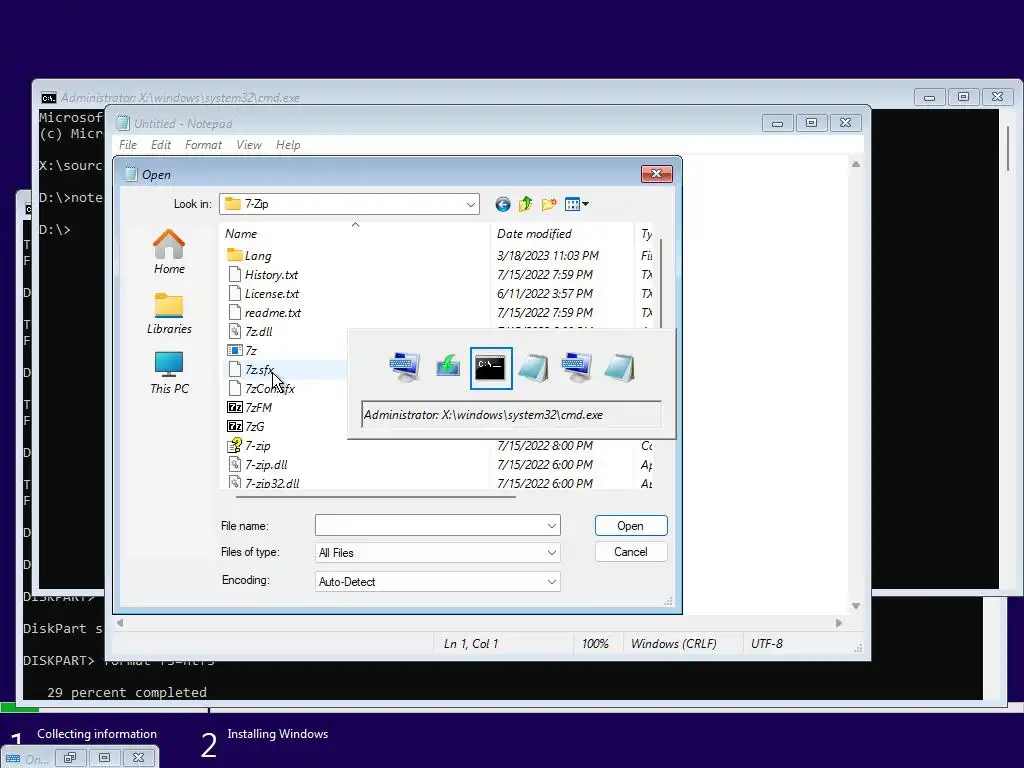The width and height of the screenshot is (1024, 768).
Task: Select the 7zFM application
Action: coord(249,408)
